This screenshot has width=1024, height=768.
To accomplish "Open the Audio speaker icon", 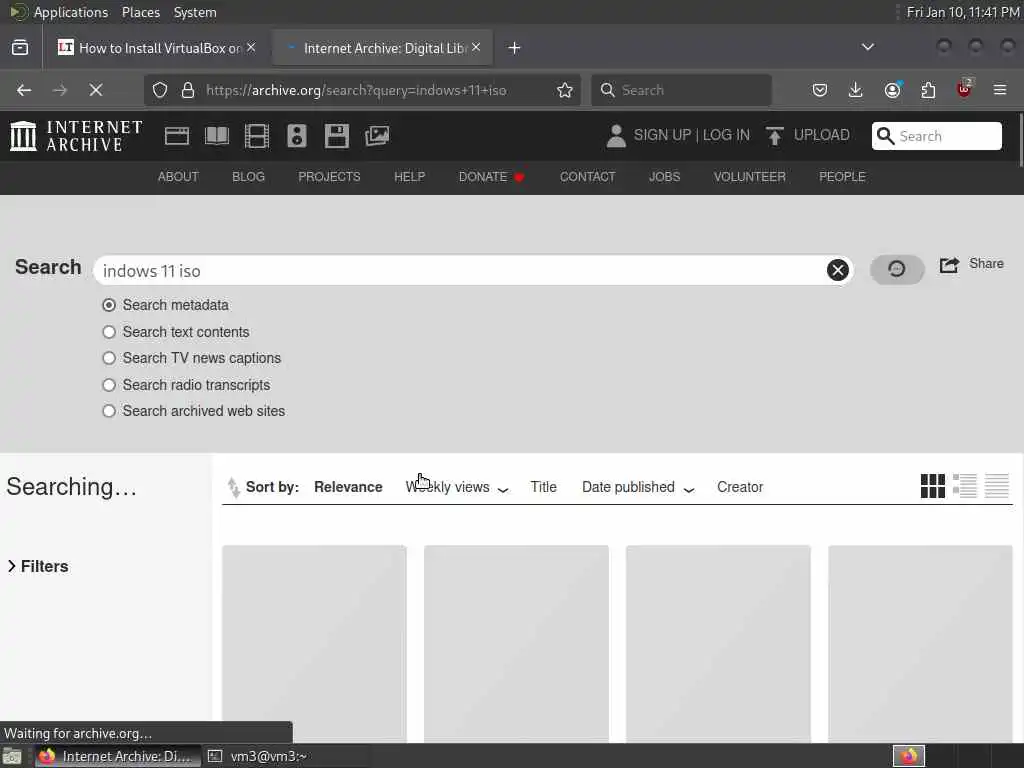I will point(296,136).
